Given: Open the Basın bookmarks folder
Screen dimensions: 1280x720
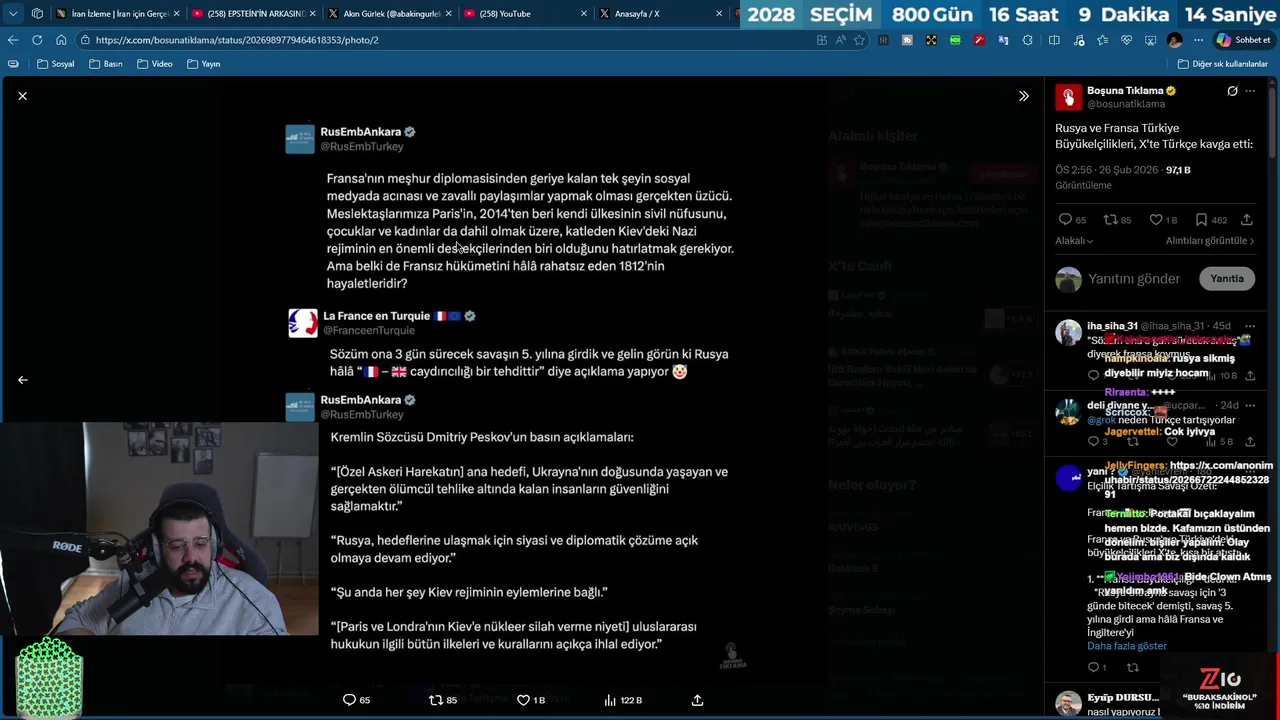Looking at the screenshot, I should click(x=106, y=64).
